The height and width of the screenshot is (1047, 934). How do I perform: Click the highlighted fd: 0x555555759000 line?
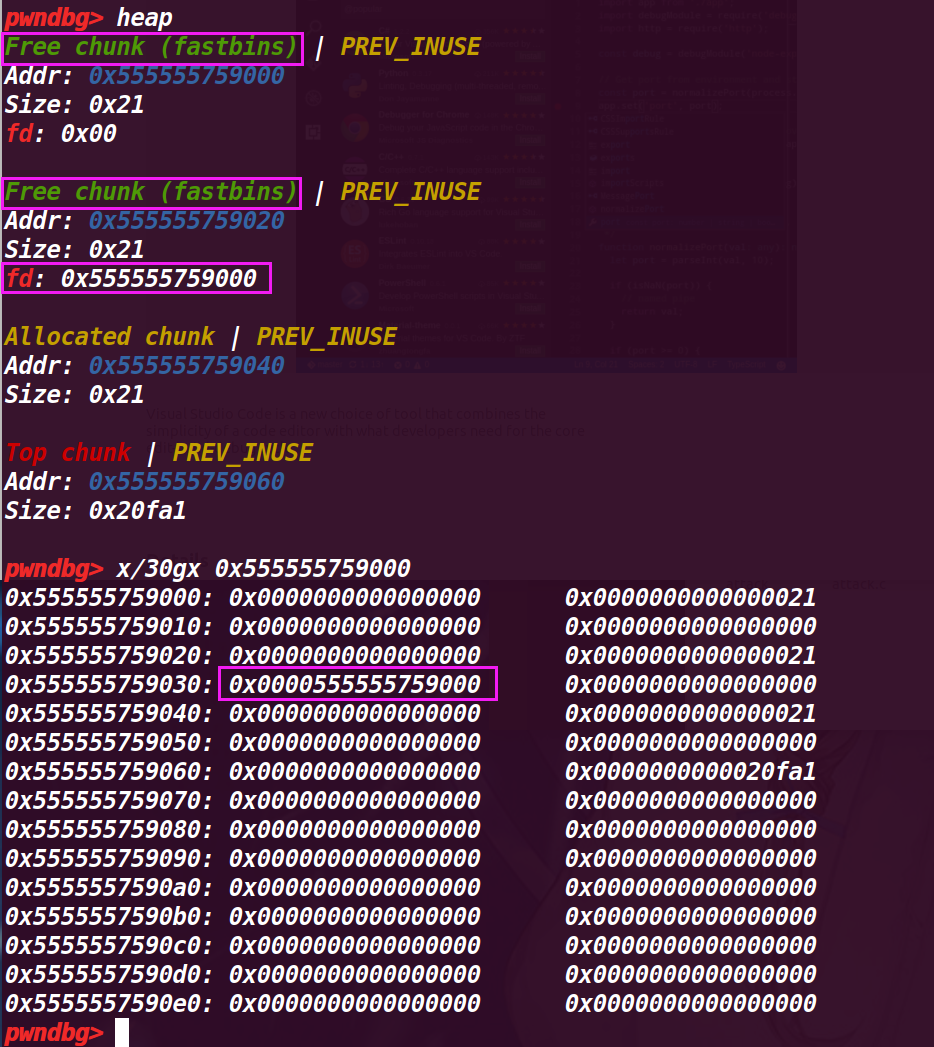(x=136, y=279)
